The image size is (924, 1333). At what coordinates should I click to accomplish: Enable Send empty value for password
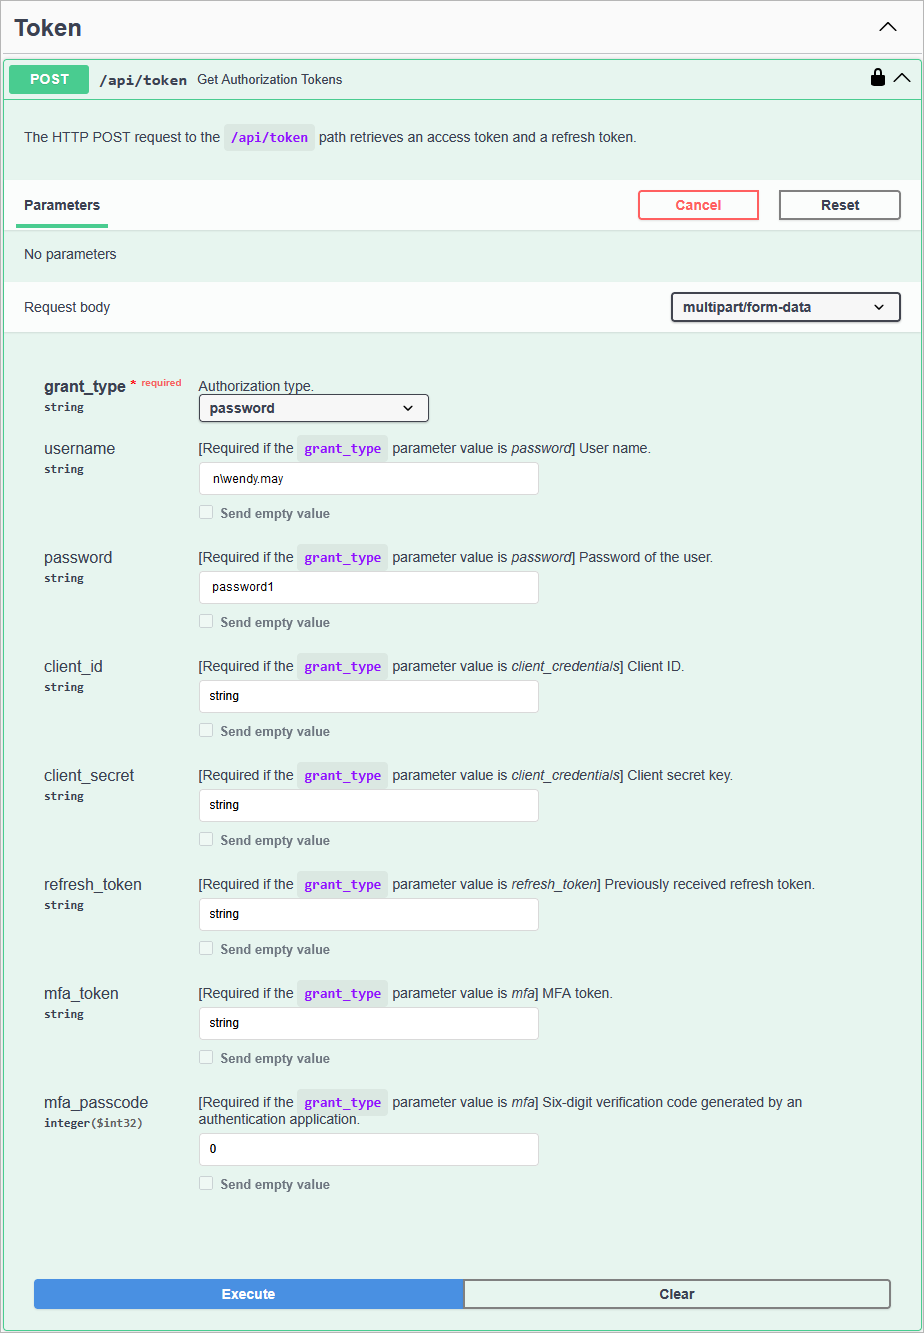[x=206, y=621]
